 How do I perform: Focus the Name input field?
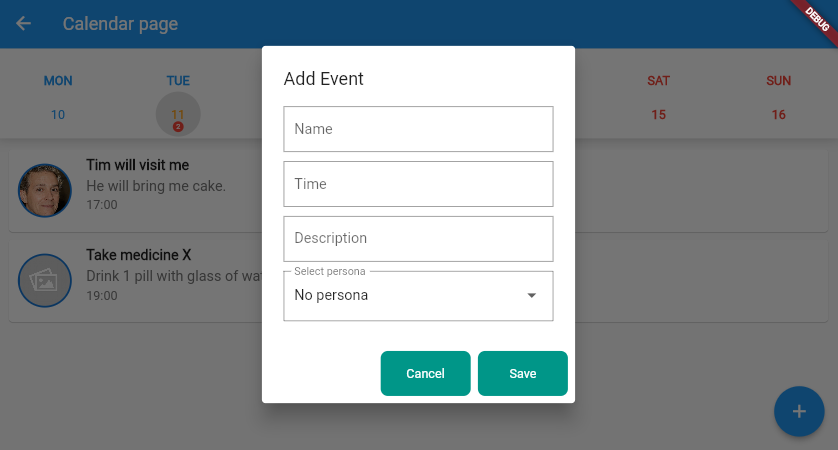[x=418, y=129]
